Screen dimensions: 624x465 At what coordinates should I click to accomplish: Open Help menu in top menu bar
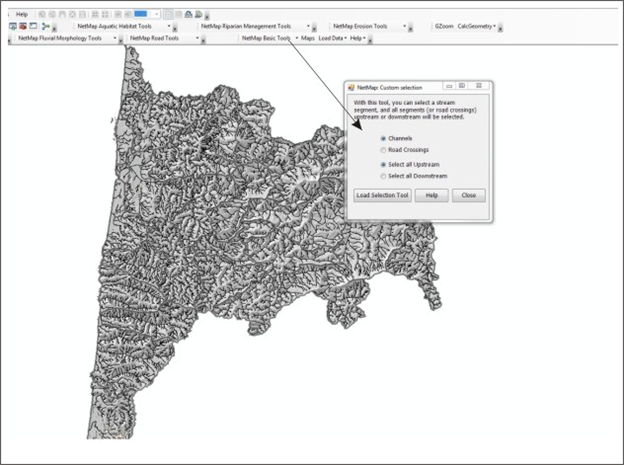22,14
